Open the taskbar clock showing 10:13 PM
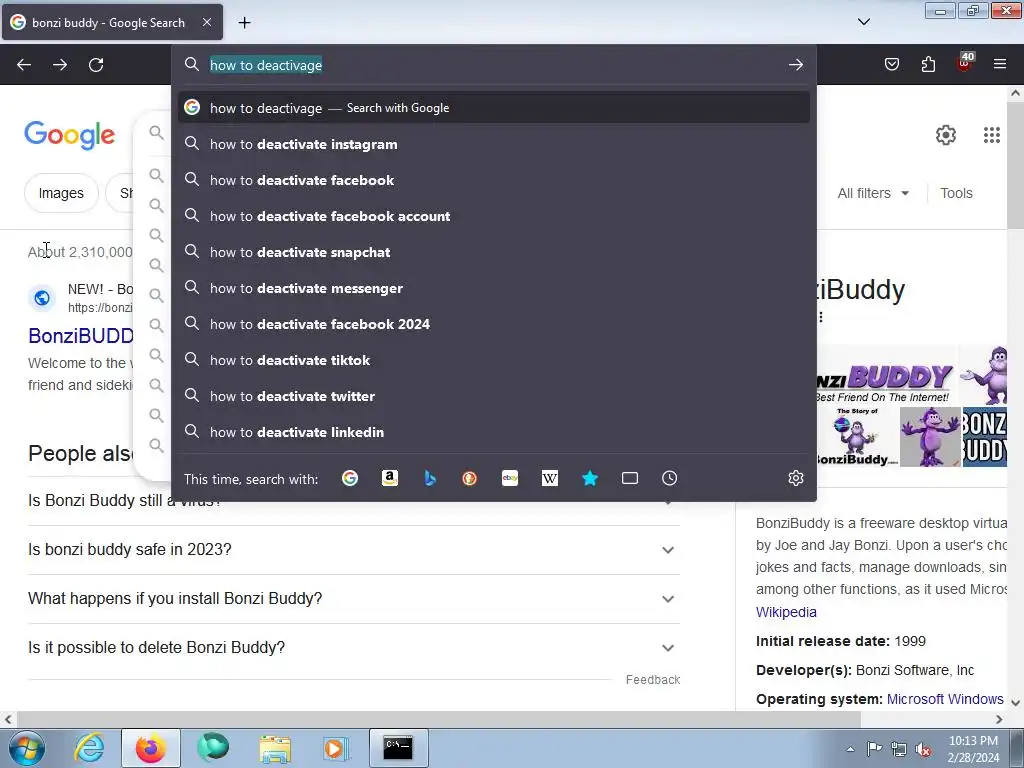The image size is (1024, 768). (973, 749)
